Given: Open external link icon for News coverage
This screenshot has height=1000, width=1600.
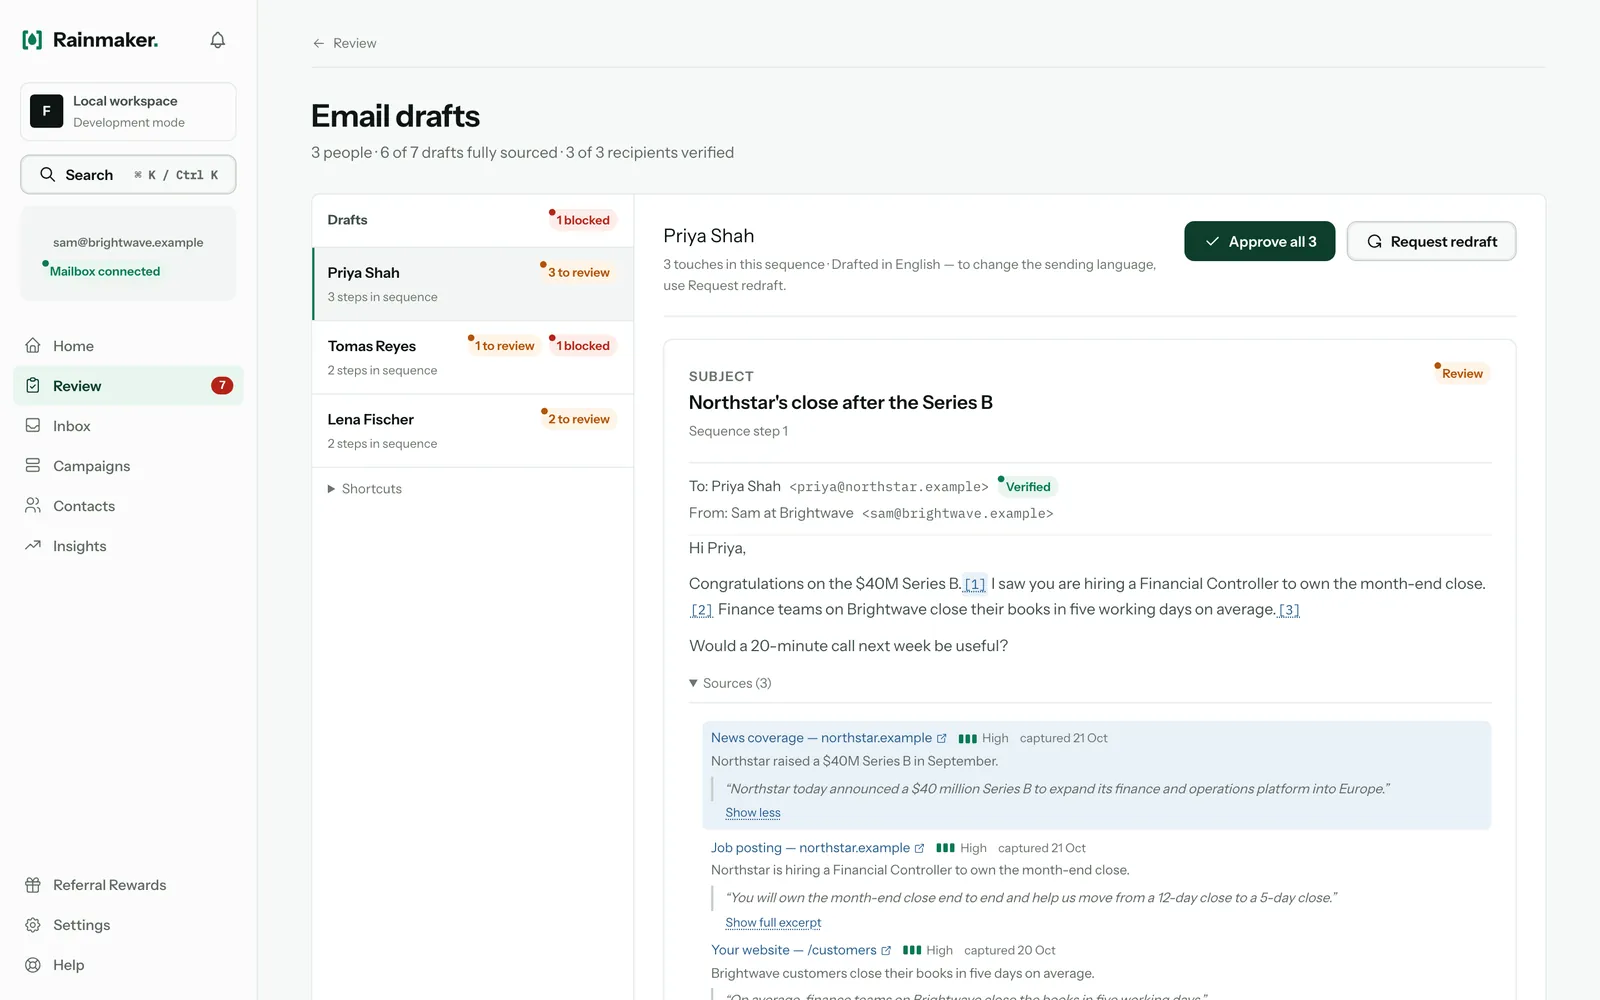Looking at the screenshot, I should 941,738.
